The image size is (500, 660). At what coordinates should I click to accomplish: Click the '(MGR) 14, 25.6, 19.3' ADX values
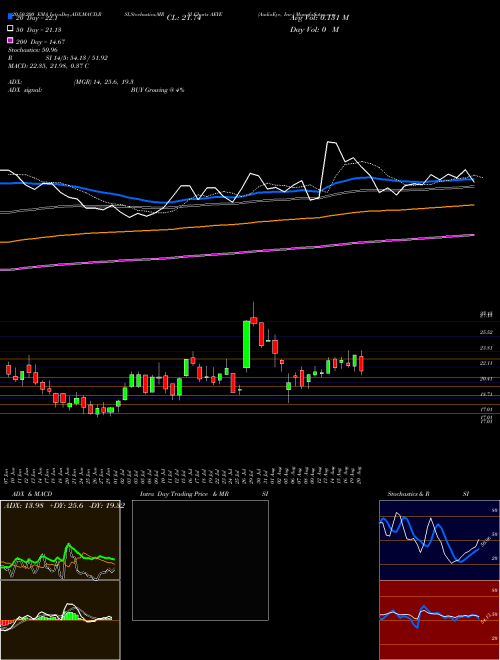coord(103,82)
